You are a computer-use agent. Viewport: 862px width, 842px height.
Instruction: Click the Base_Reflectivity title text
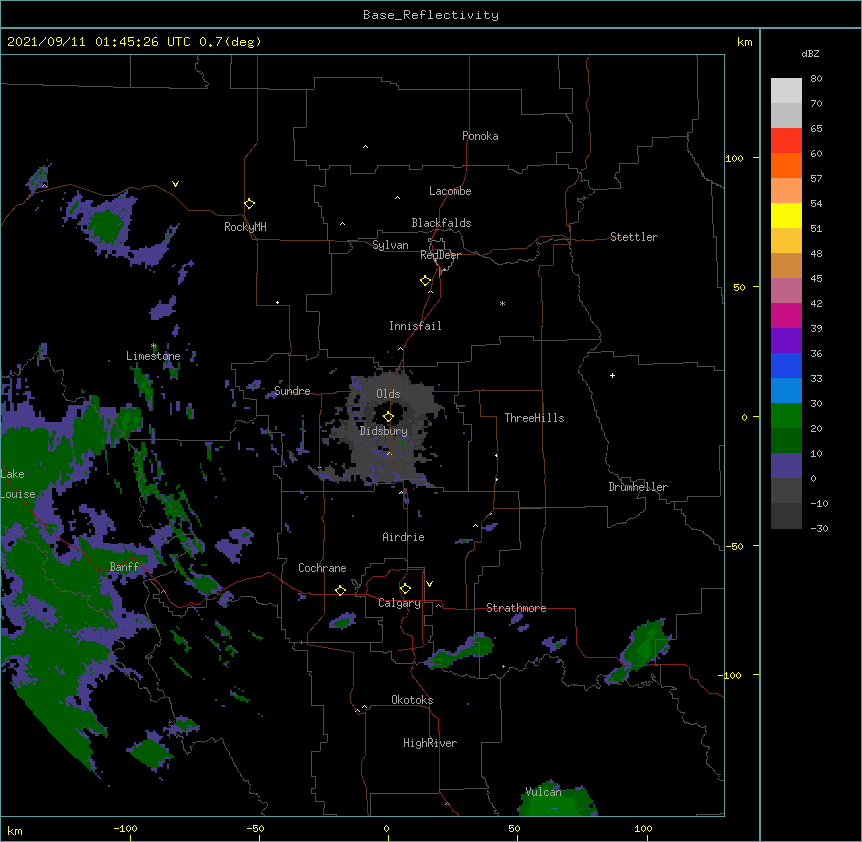(x=431, y=15)
